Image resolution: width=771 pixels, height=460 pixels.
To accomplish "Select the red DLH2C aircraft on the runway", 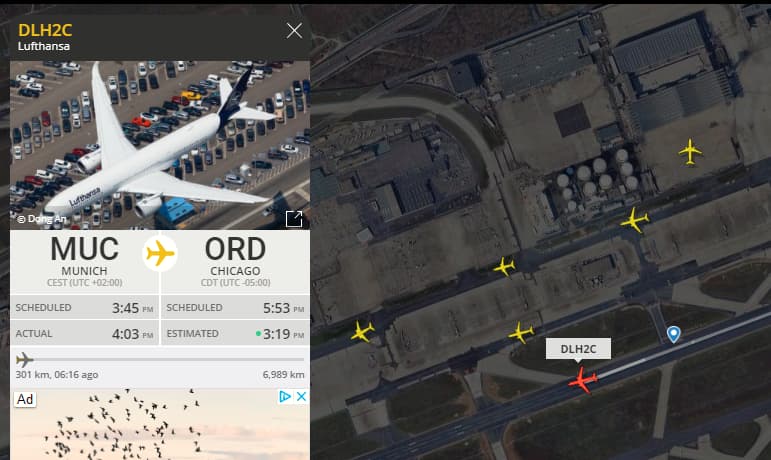I will 583,380.
